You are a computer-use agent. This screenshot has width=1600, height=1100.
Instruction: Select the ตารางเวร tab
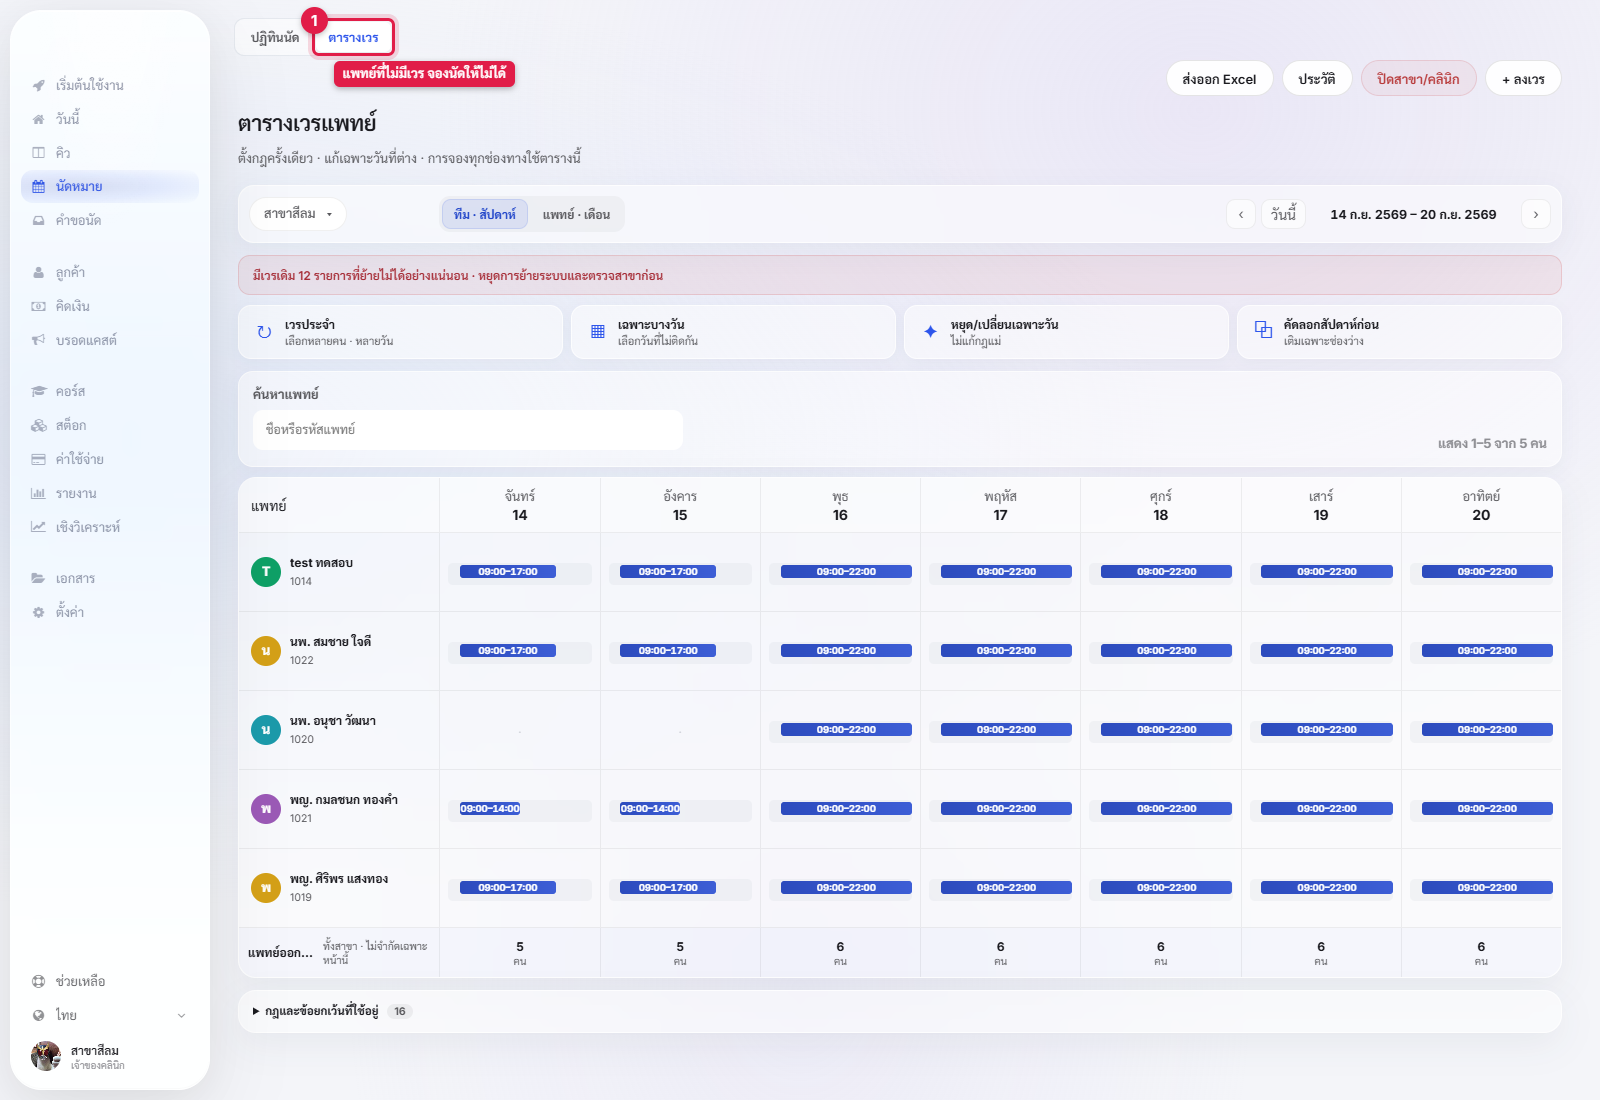tap(353, 38)
